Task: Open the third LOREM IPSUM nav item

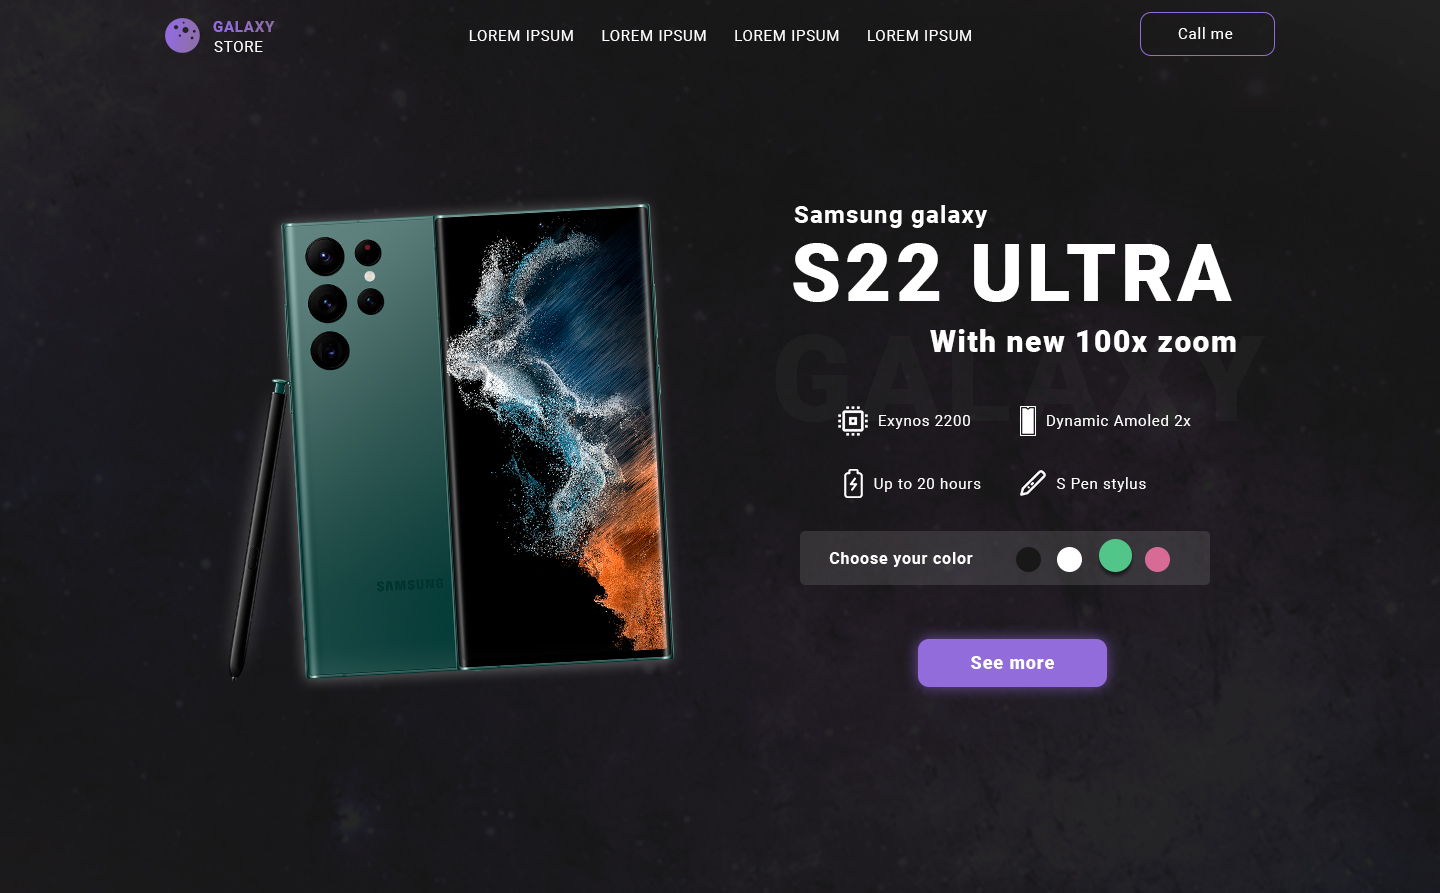Action: 787,36
